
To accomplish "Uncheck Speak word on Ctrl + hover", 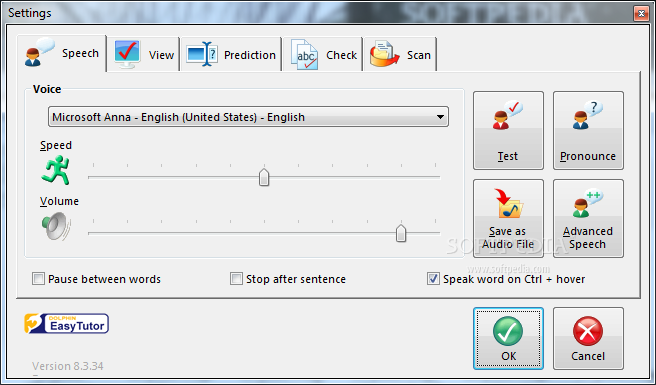I will pos(433,279).
